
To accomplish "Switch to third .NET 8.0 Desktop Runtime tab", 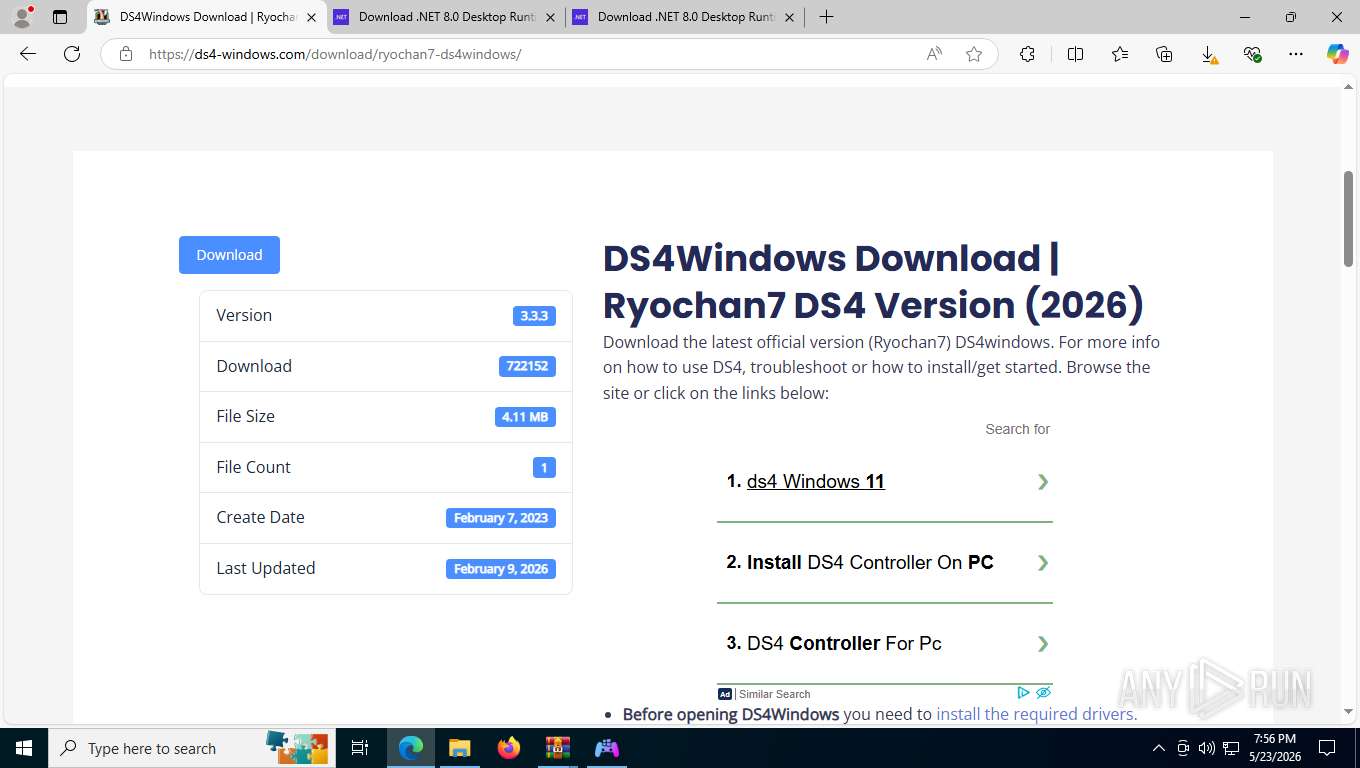I will click(685, 17).
